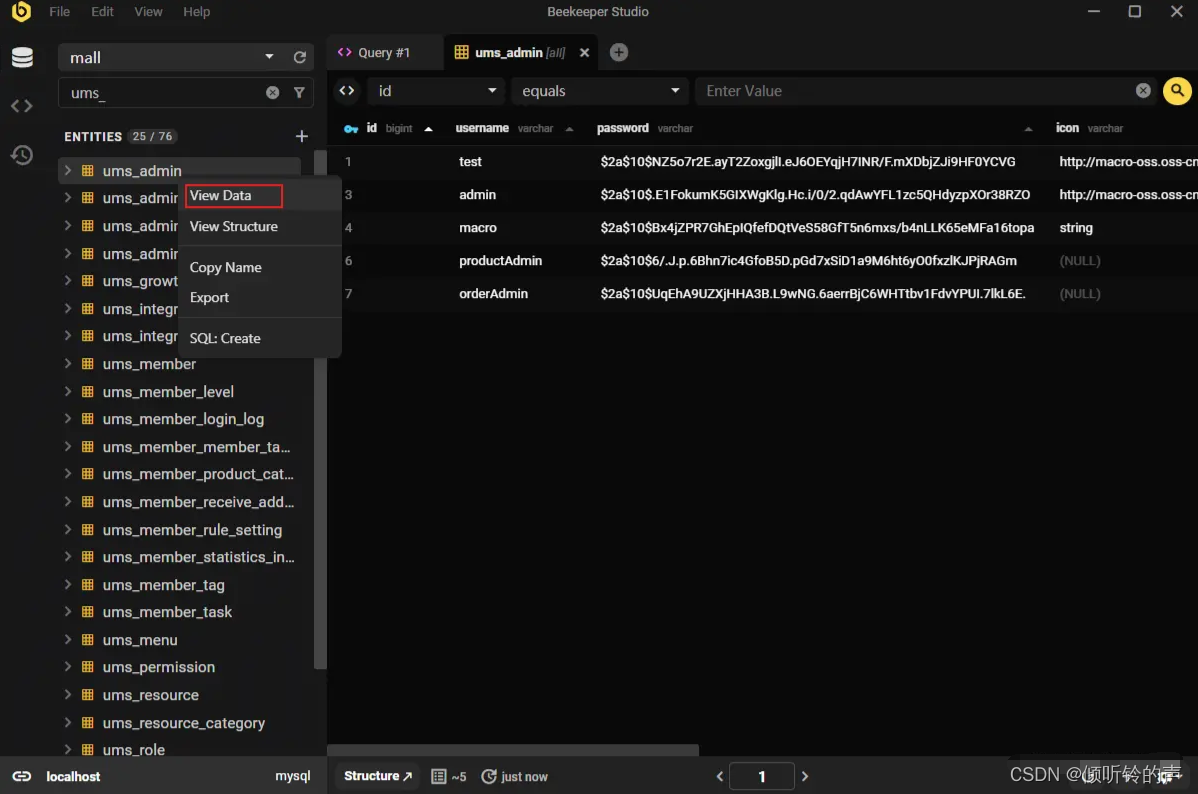The width and height of the screenshot is (1198, 794).
Task: Open the database connections sidebar icon
Action: point(22,57)
